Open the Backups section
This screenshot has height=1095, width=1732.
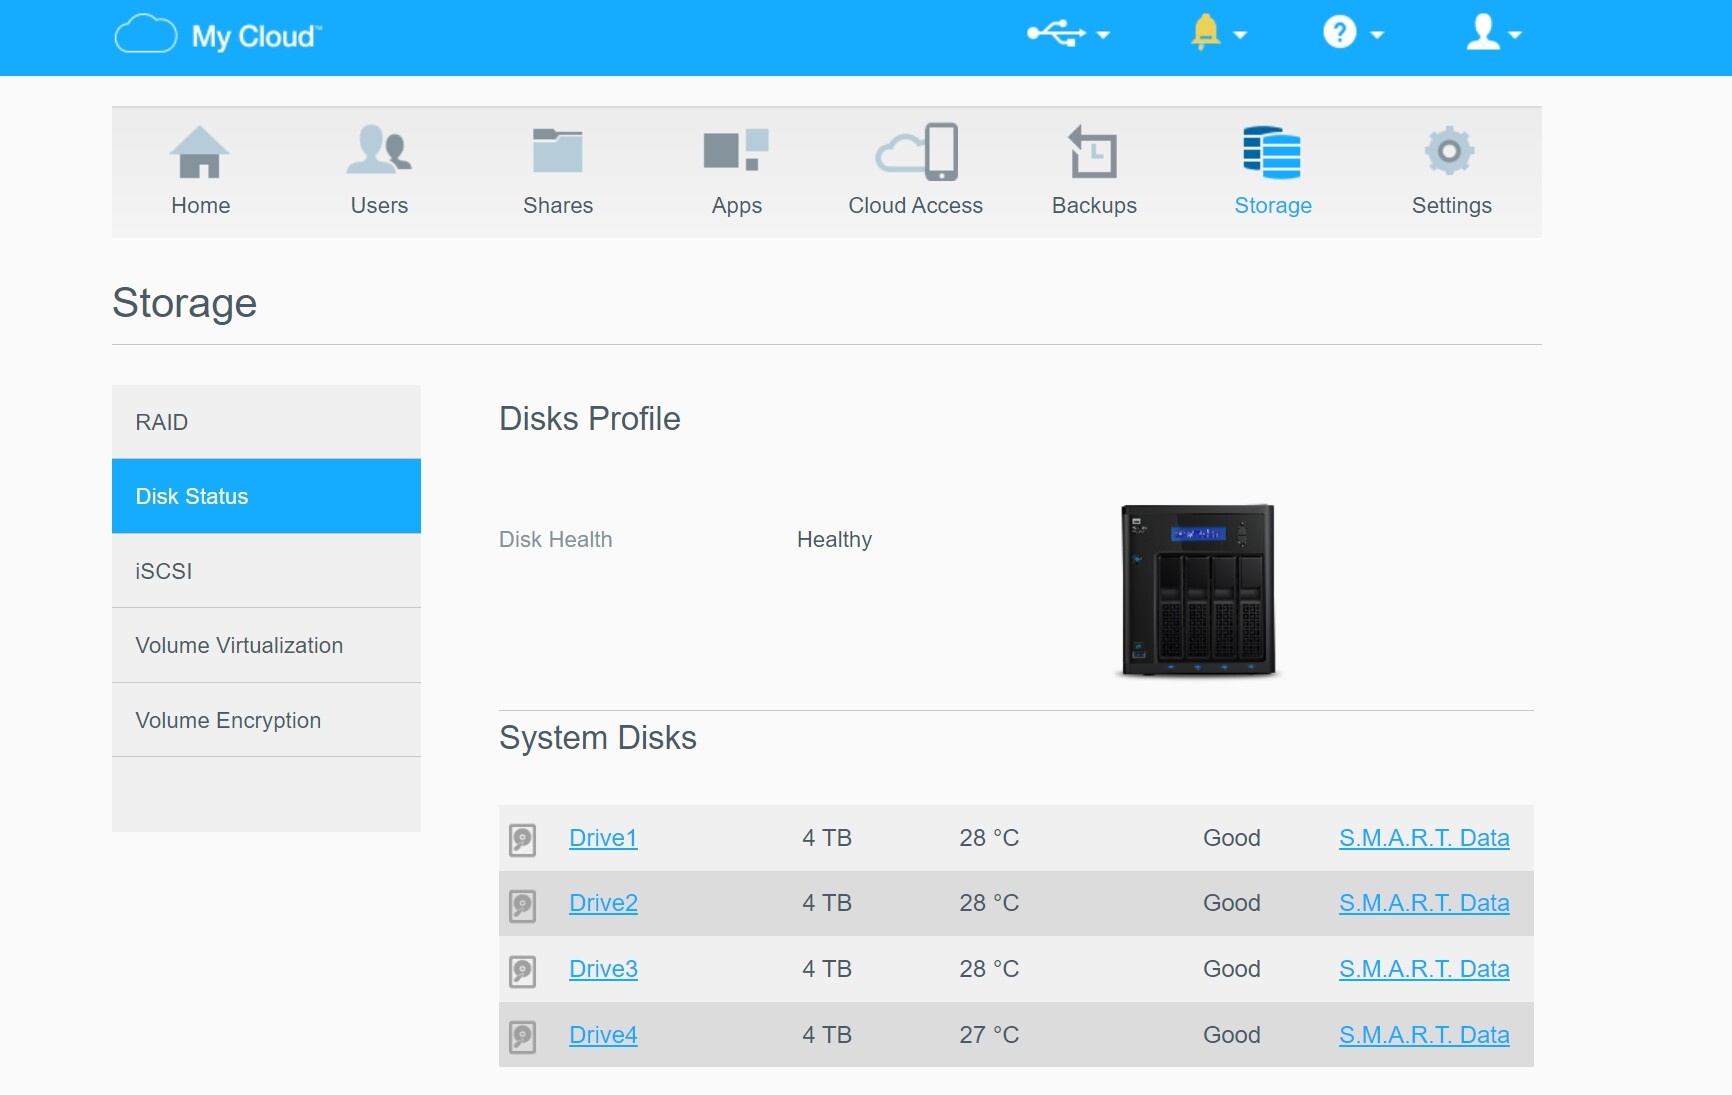click(x=1094, y=172)
